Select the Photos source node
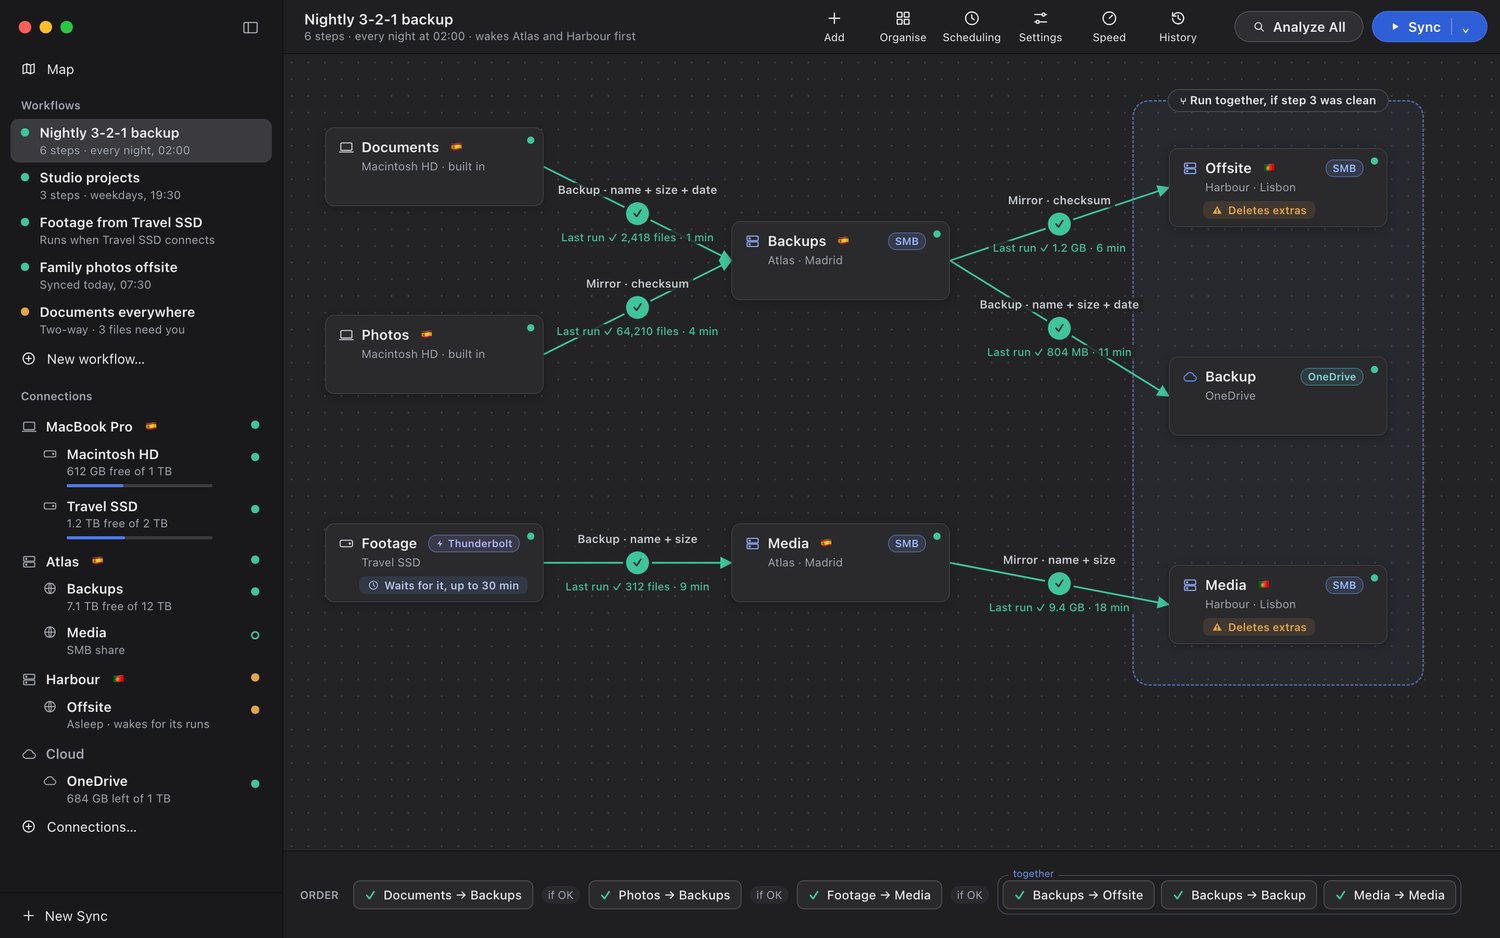 point(434,354)
